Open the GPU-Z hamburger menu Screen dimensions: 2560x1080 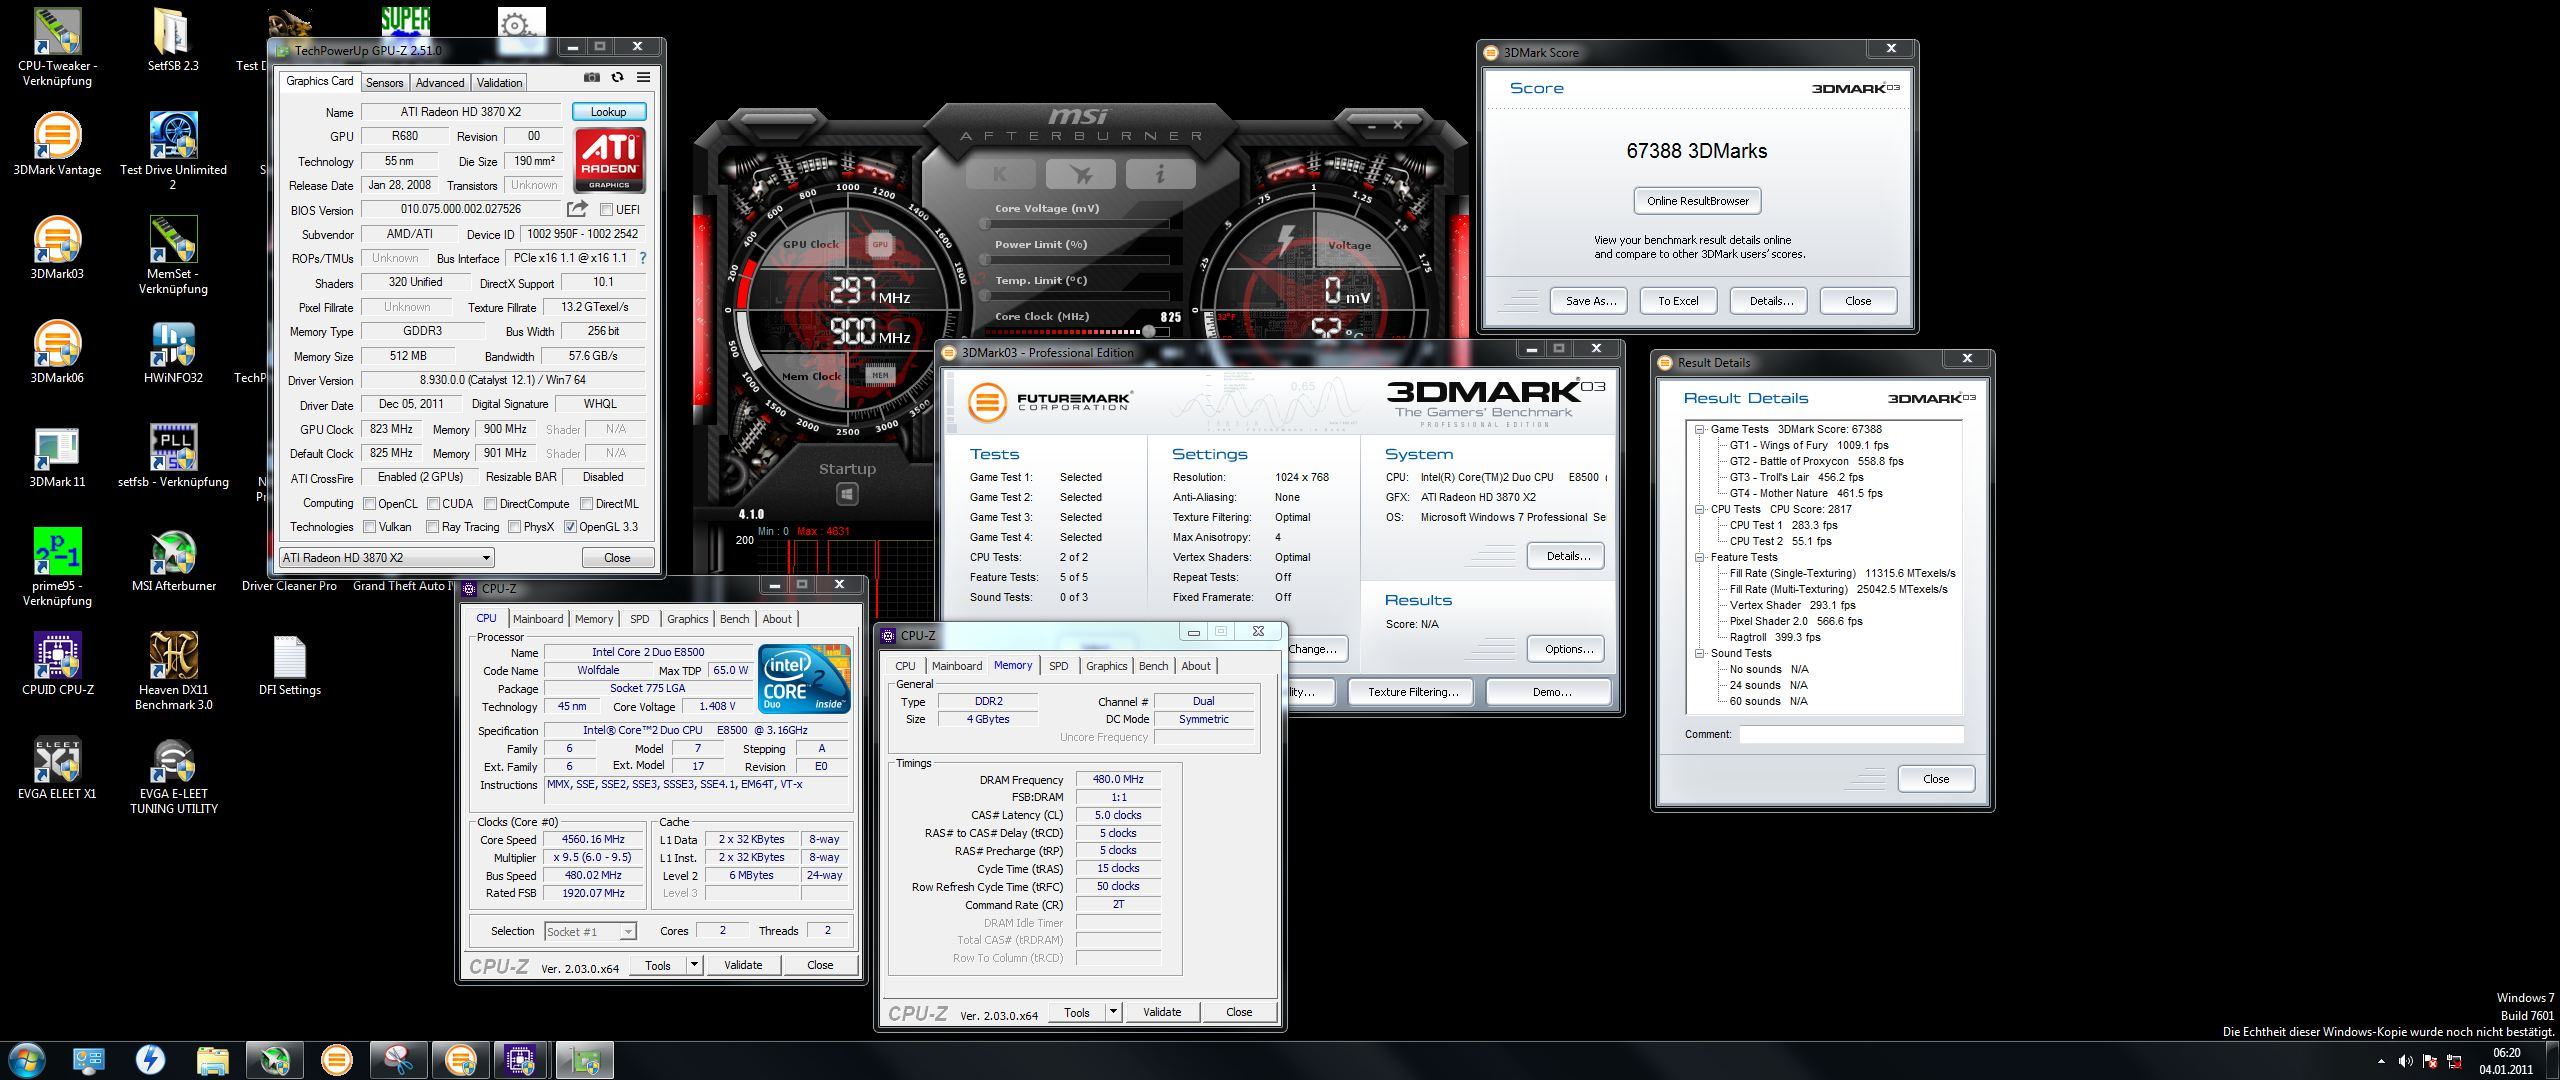point(643,78)
